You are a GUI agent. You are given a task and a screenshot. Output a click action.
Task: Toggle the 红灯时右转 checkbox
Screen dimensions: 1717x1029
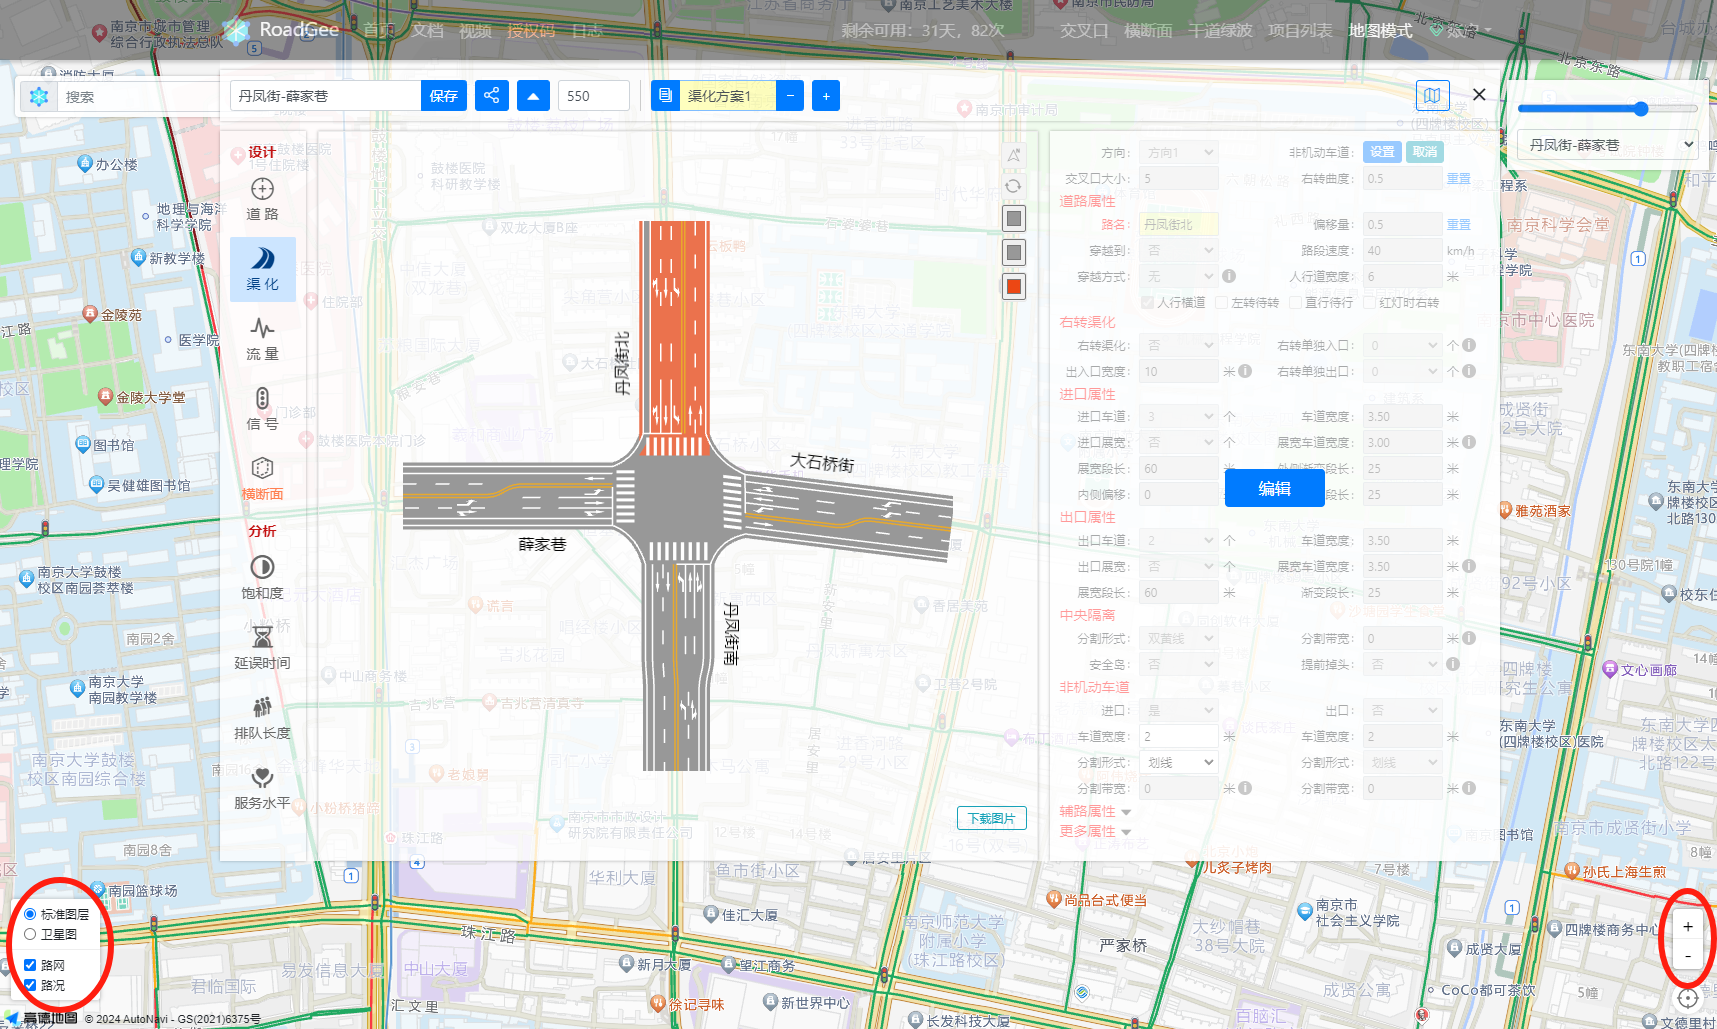coord(1369,302)
